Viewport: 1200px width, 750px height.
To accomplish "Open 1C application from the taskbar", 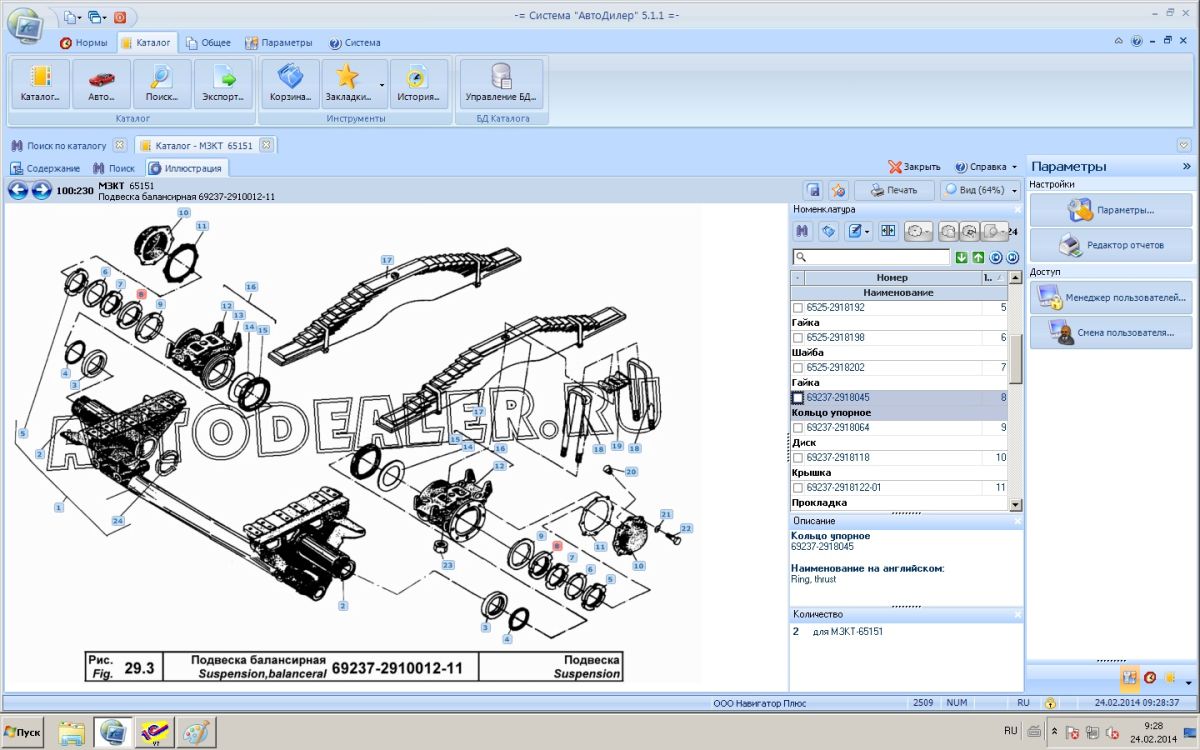I will click(x=154, y=733).
